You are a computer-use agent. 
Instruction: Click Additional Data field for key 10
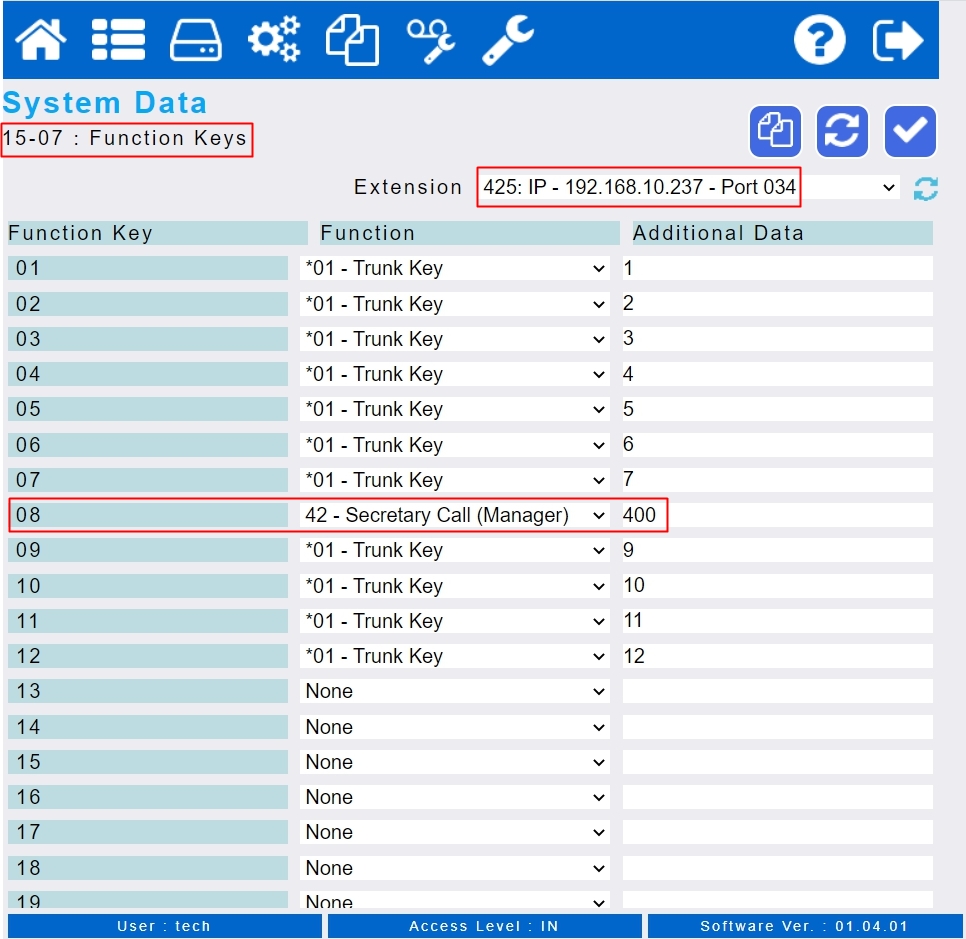(x=777, y=586)
